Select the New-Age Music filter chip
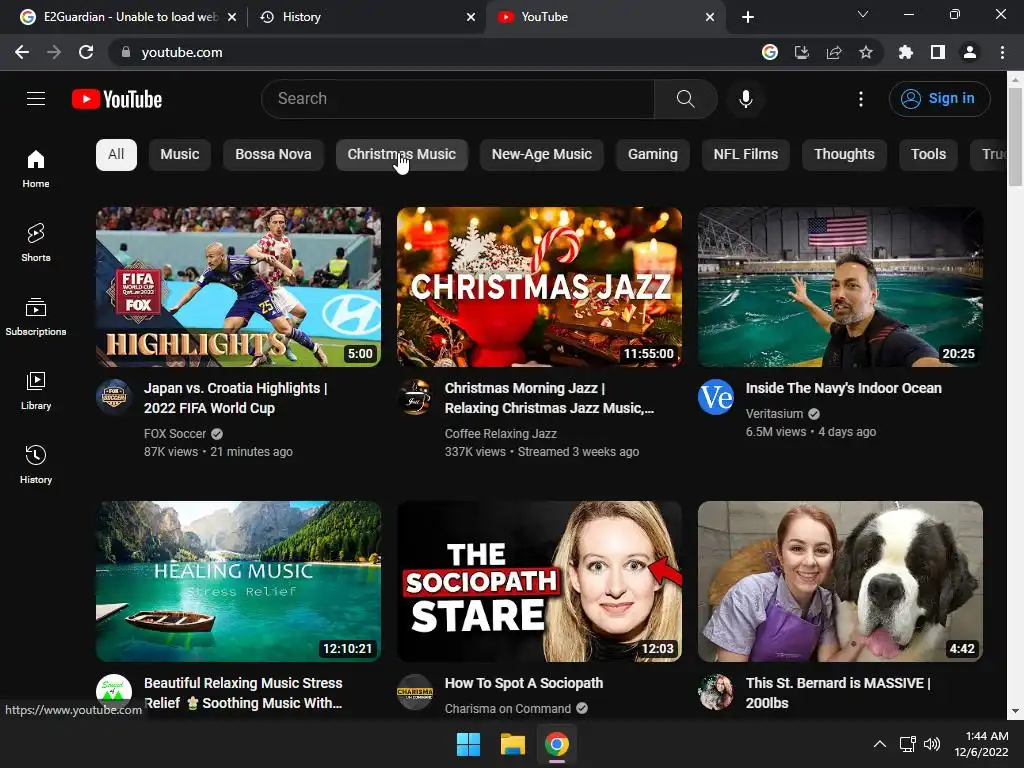1024x768 pixels. 541,155
